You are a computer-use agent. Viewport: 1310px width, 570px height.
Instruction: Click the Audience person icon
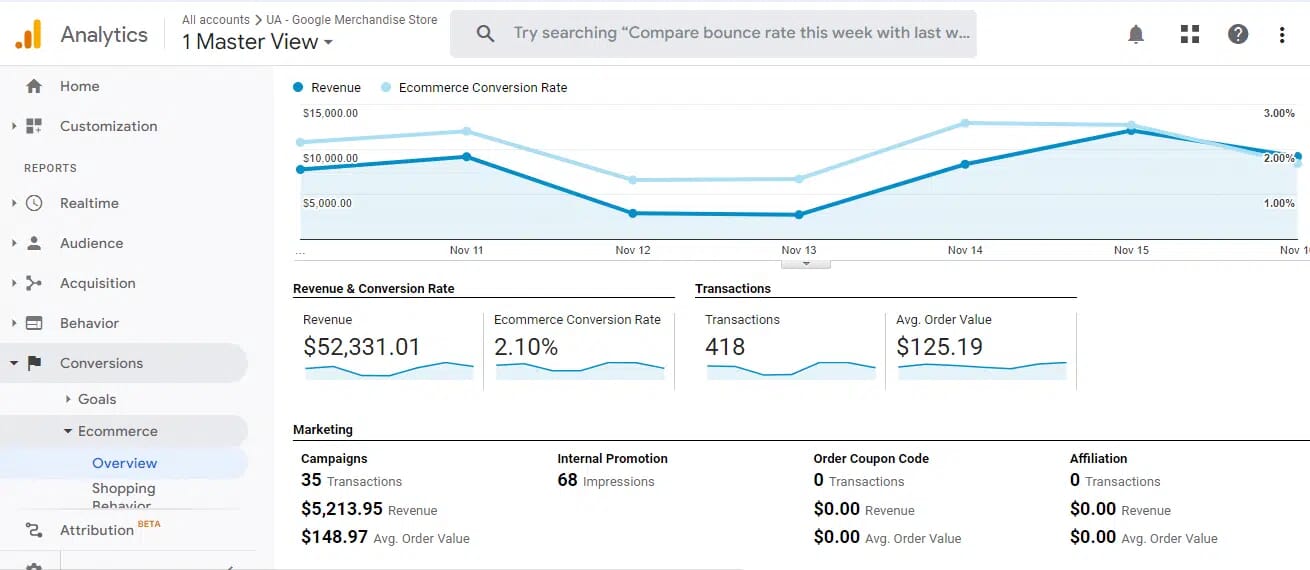pos(34,243)
